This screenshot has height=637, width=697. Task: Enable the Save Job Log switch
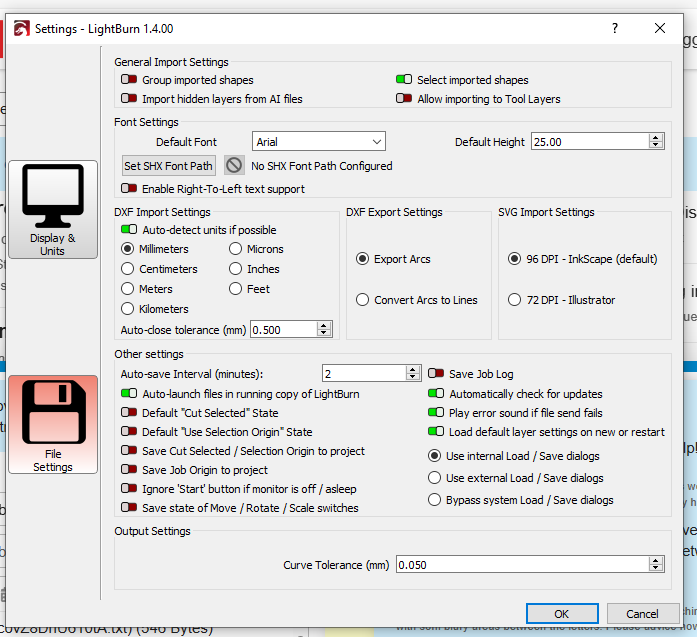coord(436,373)
